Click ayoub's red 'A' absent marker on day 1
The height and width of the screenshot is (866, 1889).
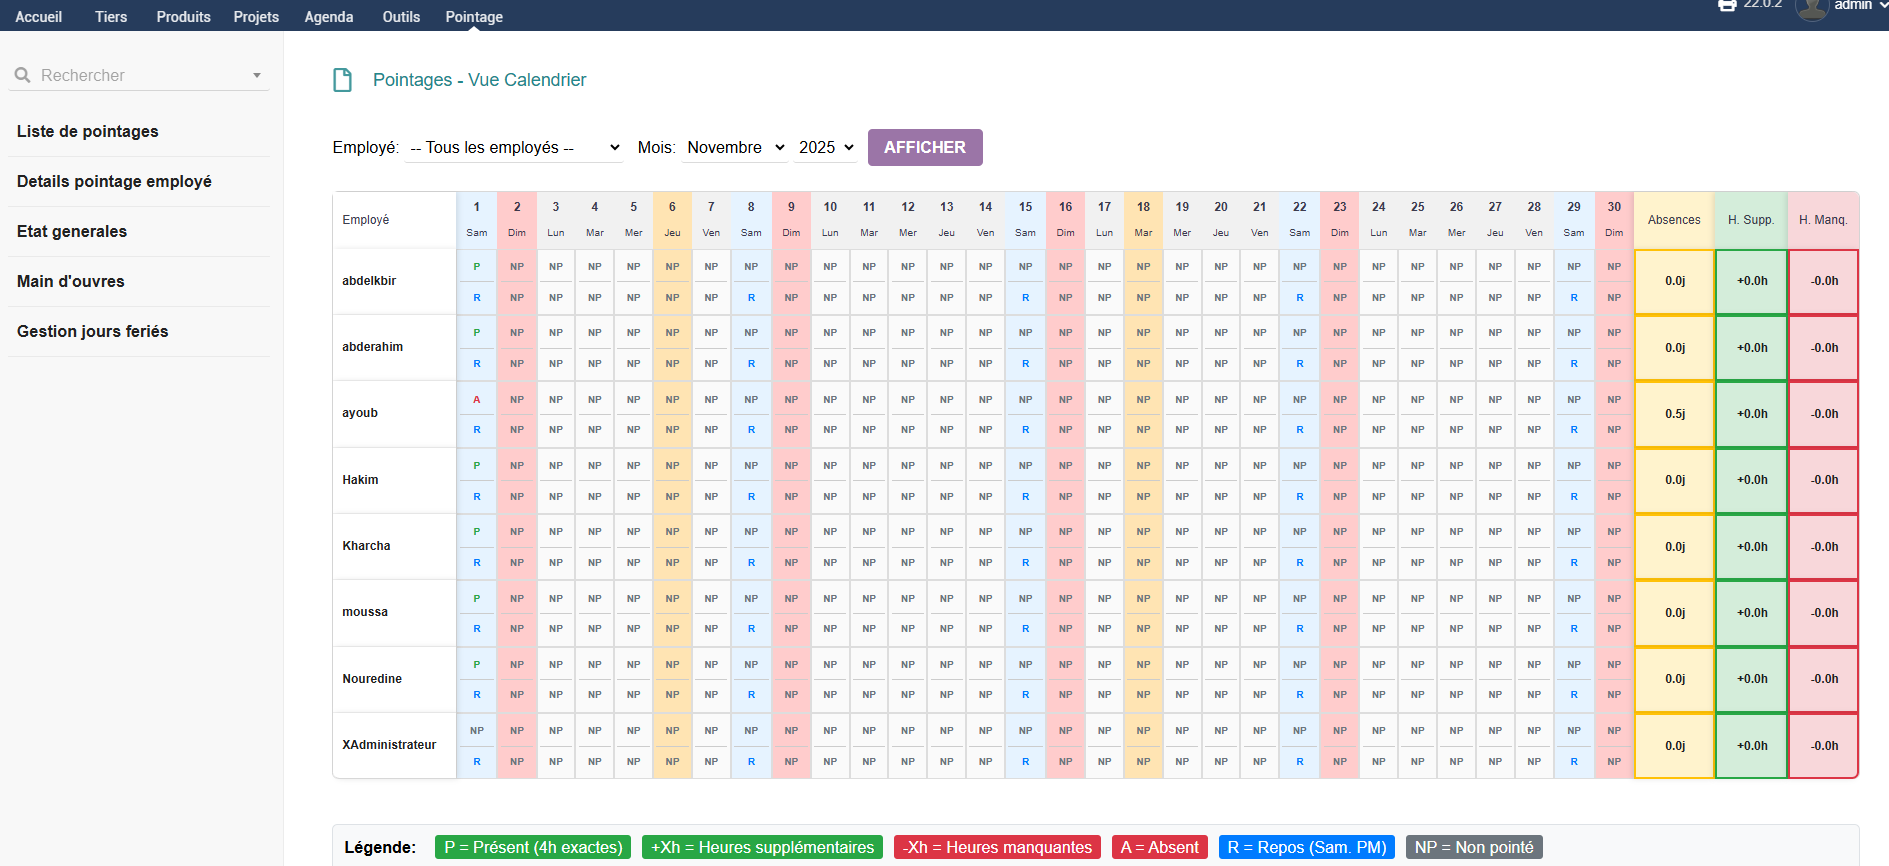477,400
